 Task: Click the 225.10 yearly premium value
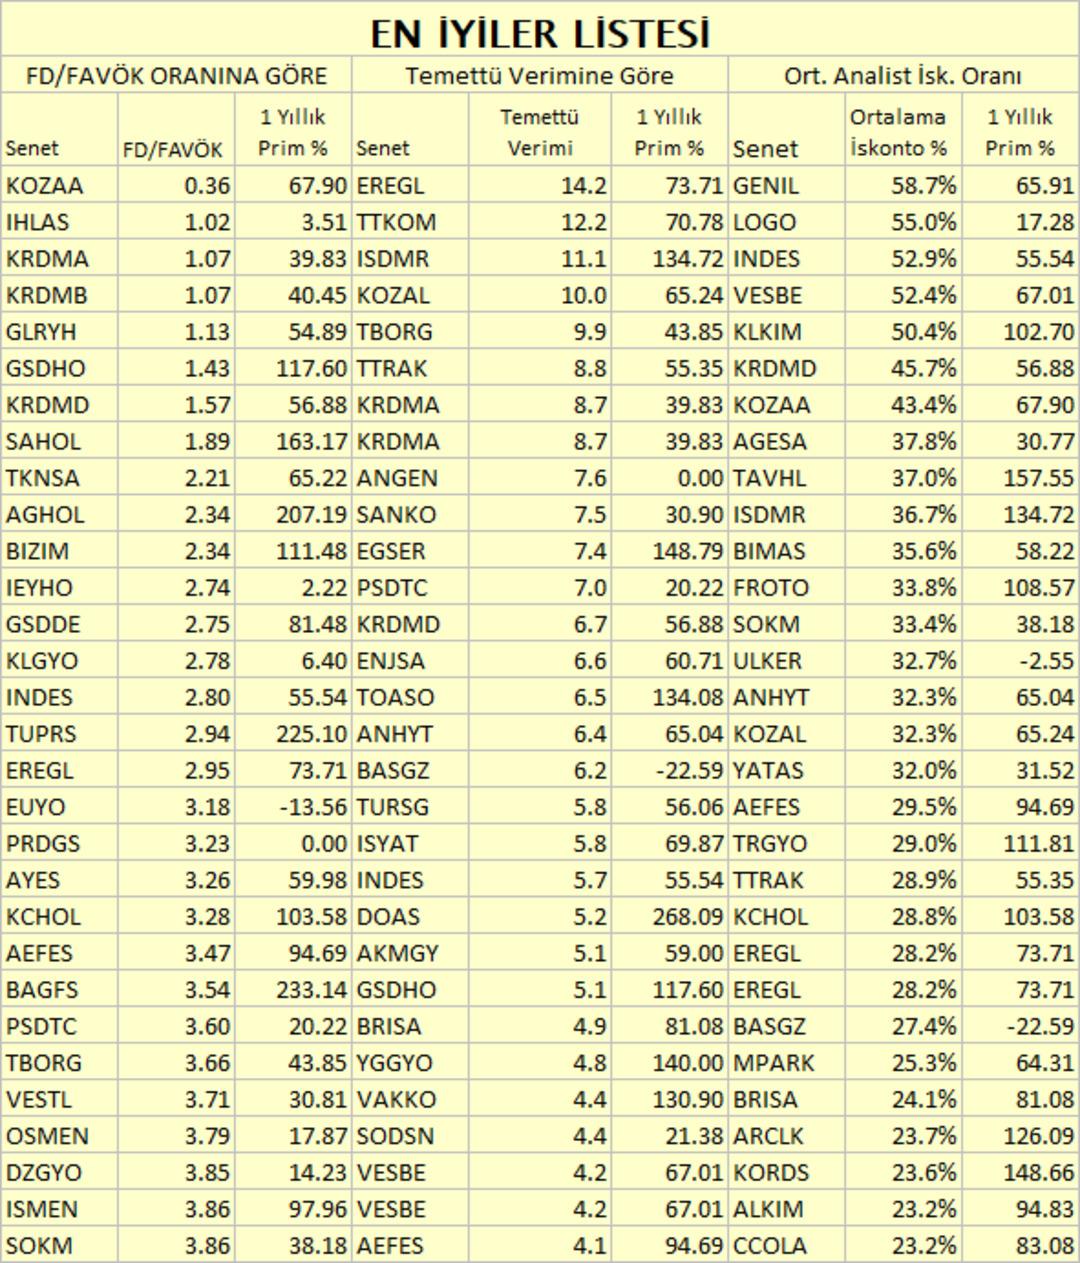coord(312,733)
